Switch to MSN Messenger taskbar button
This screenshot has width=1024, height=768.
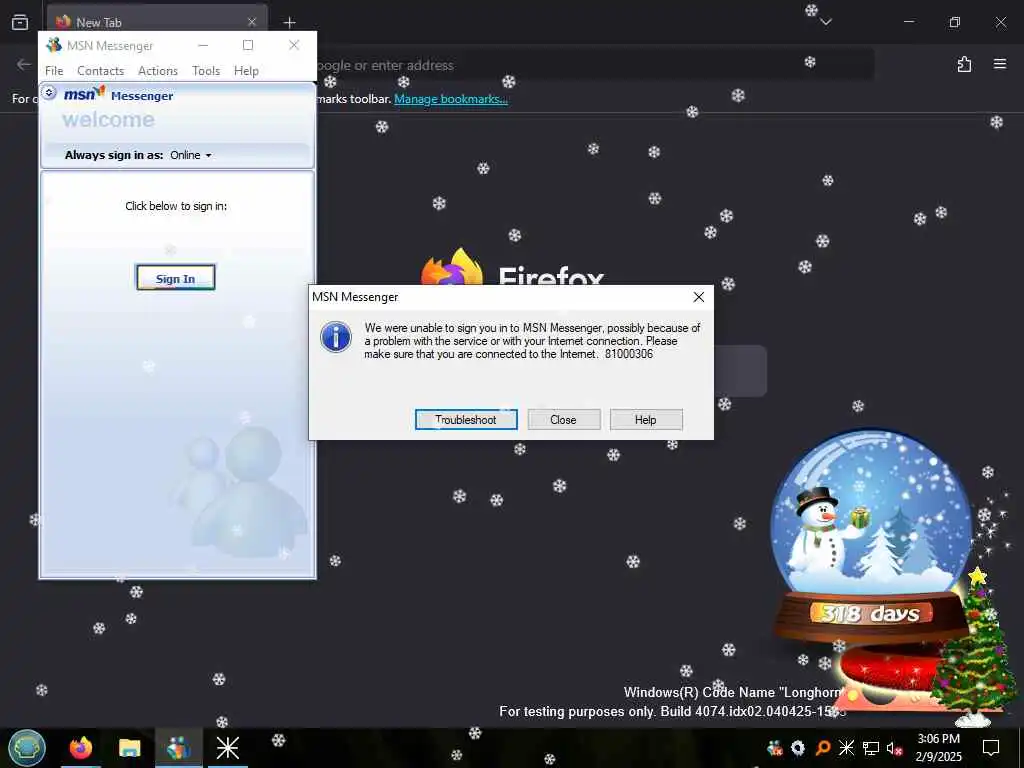coord(178,748)
